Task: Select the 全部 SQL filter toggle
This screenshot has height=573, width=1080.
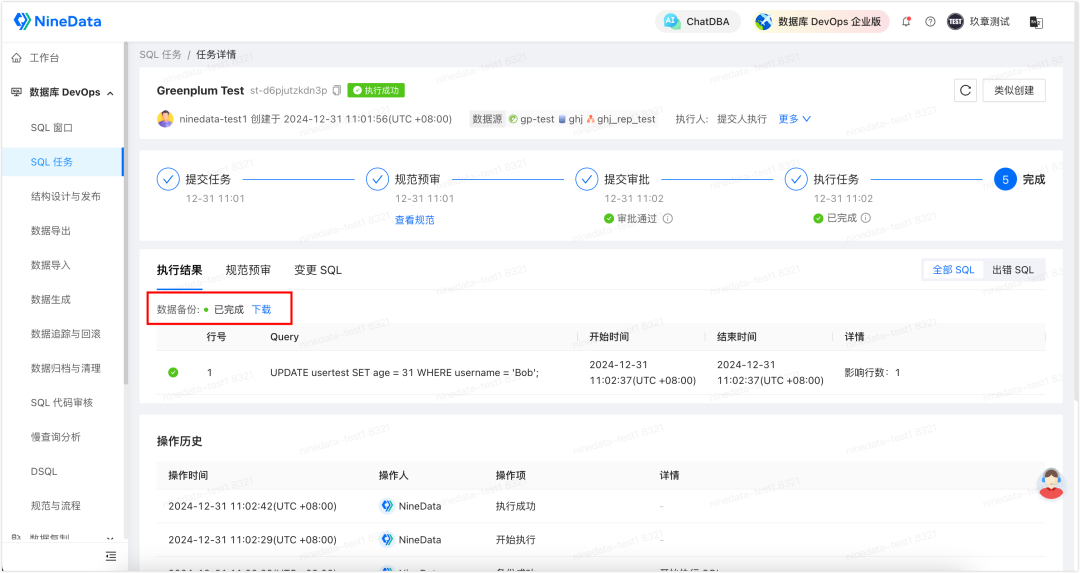Action: coord(952,270)
